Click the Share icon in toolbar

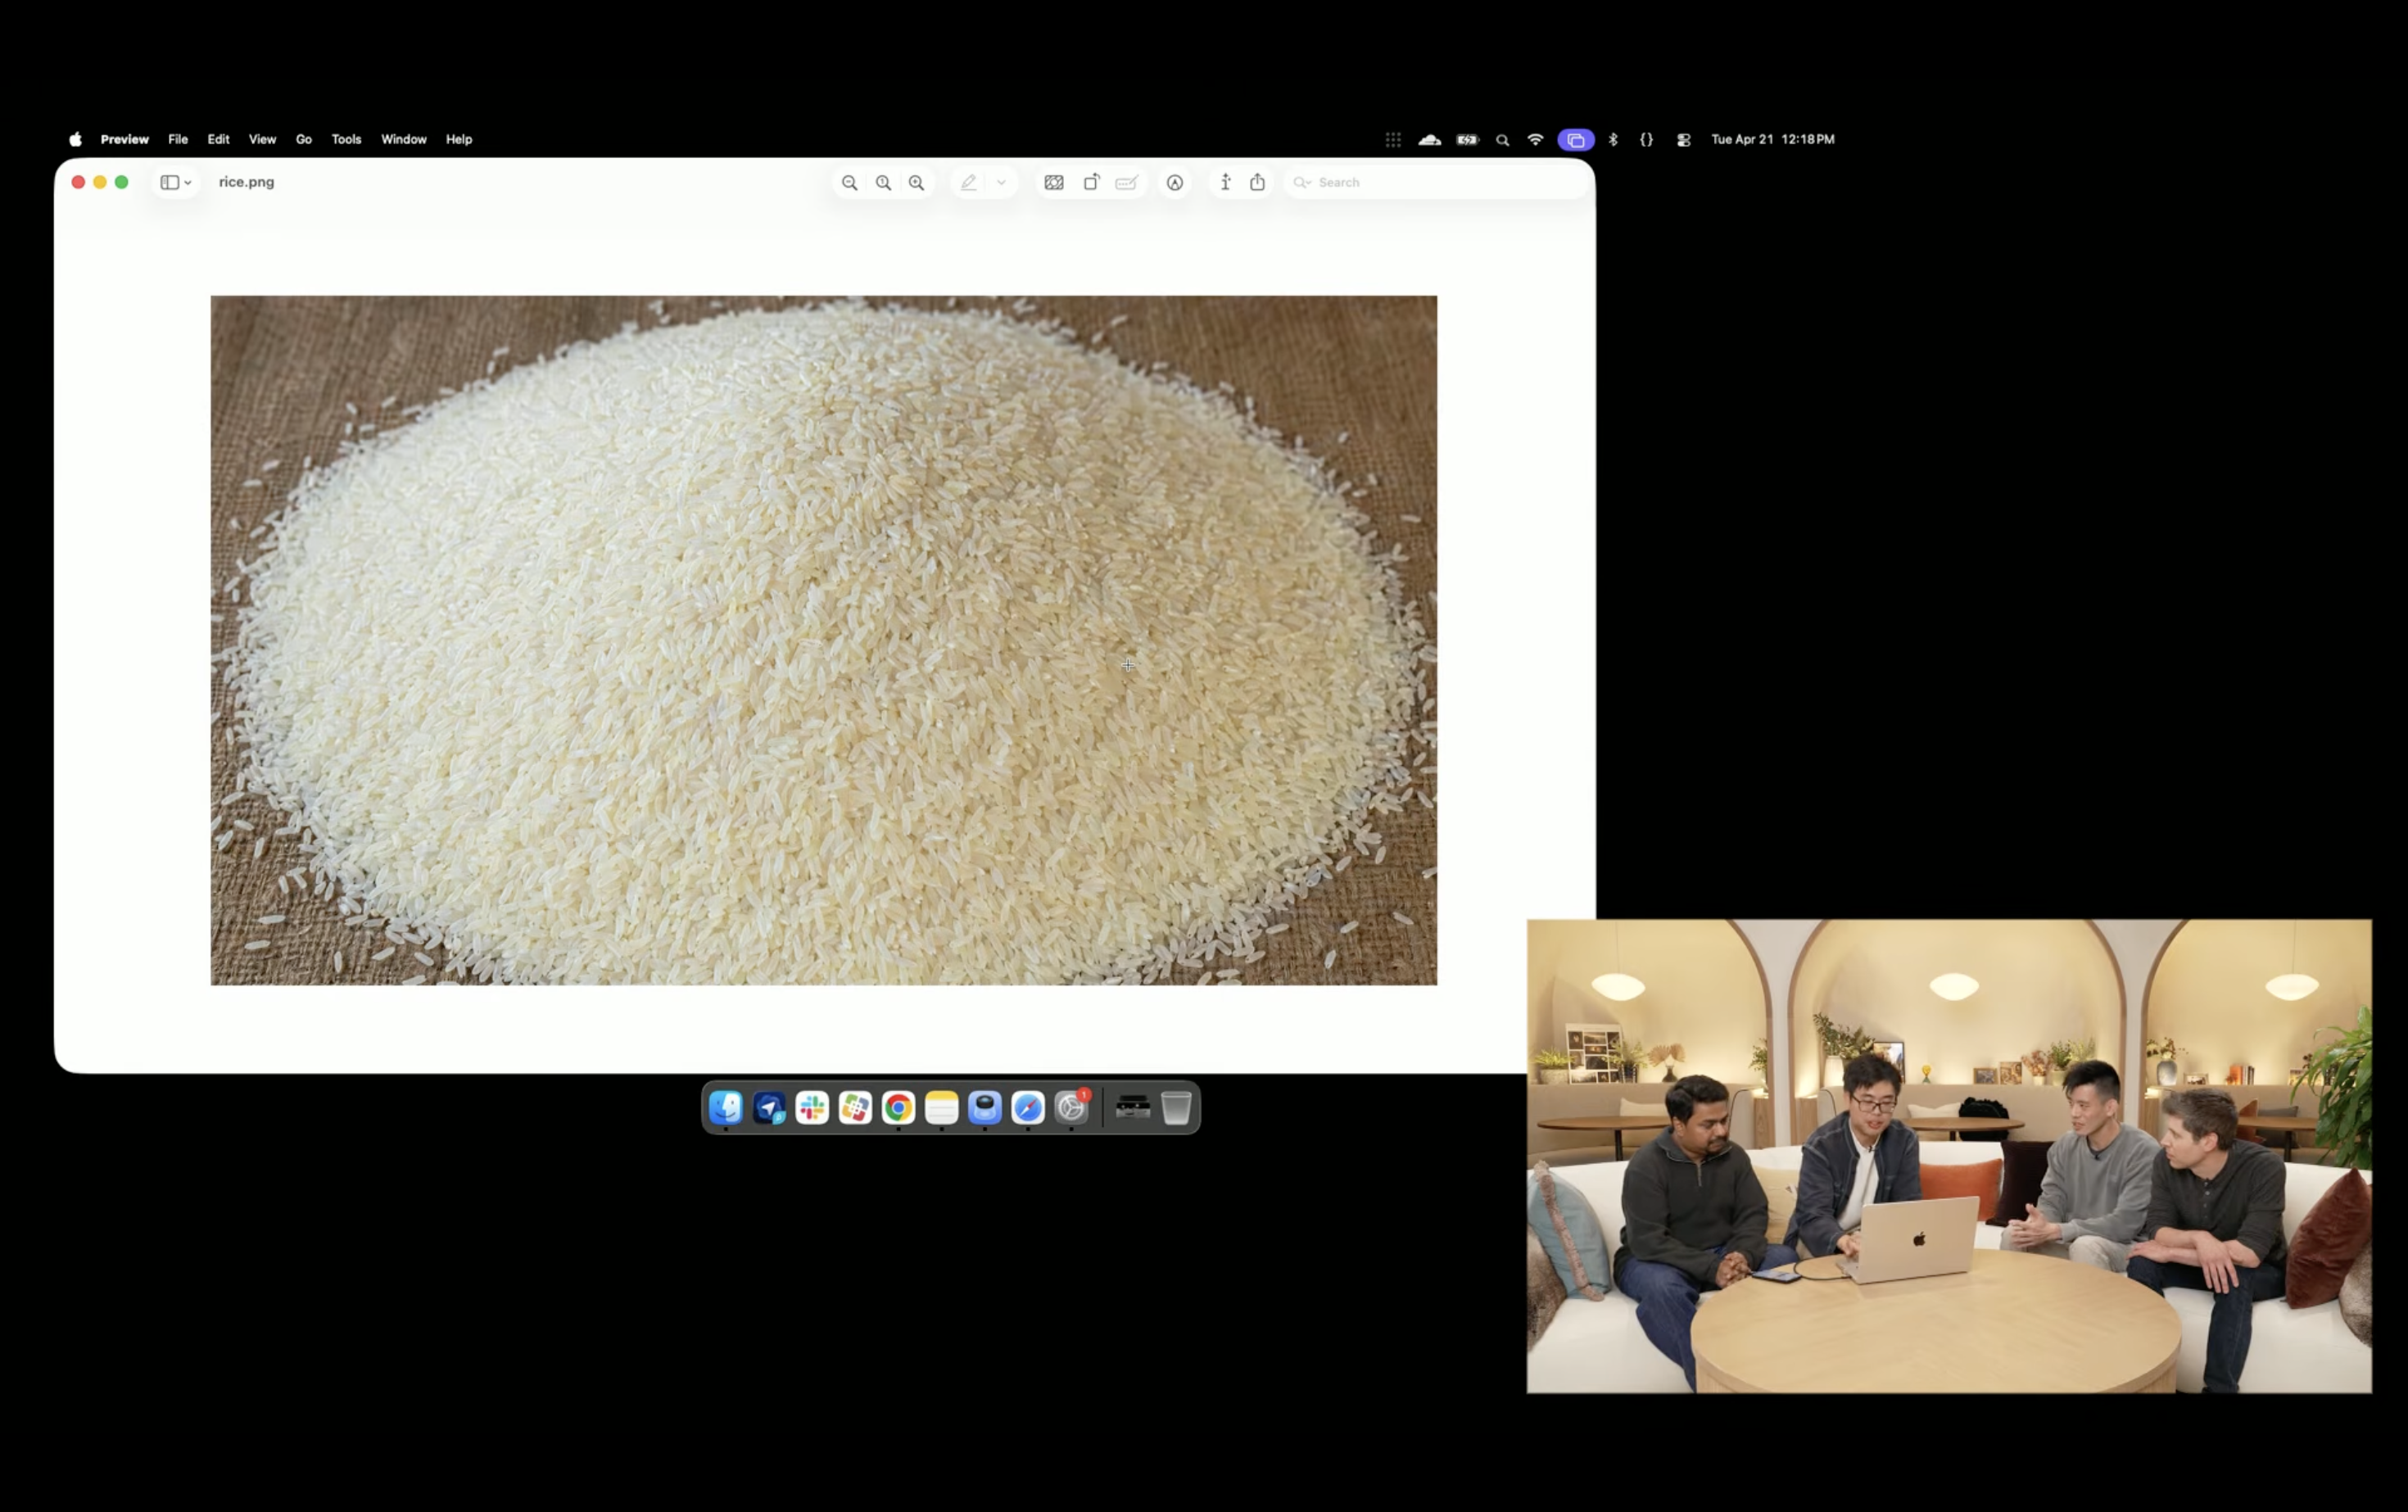click(x=1257, y=182)
